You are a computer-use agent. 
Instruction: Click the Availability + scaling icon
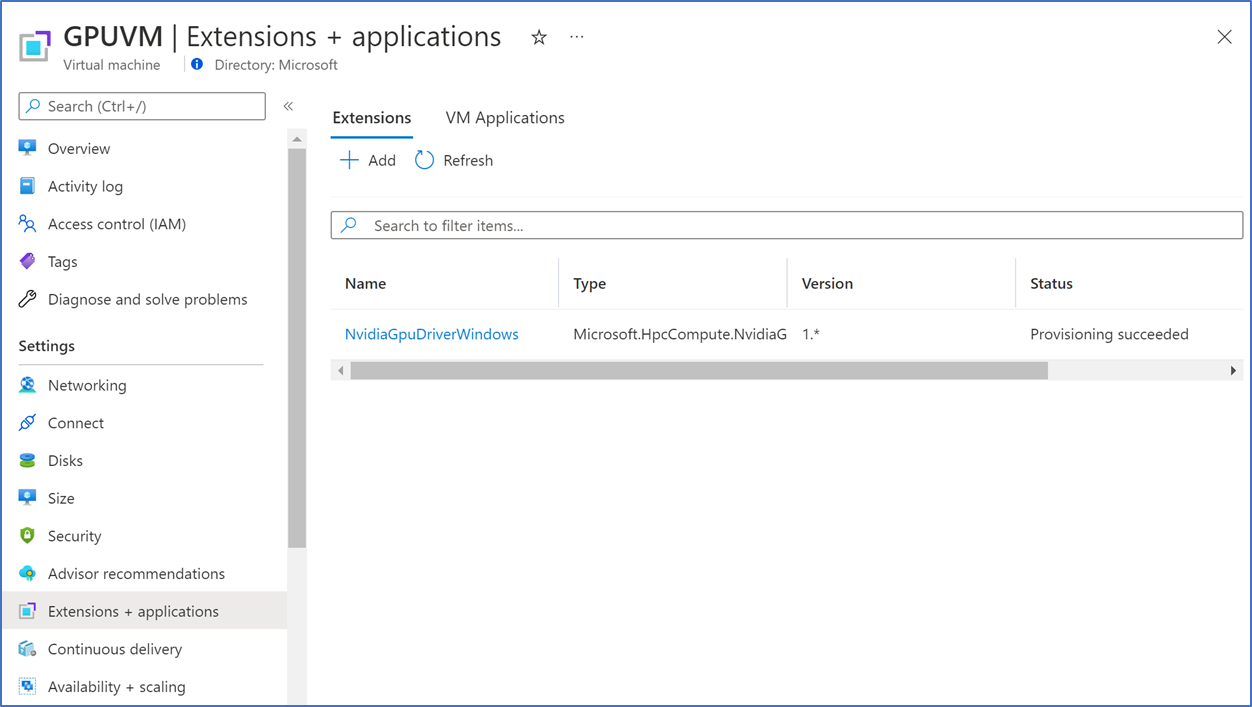coord(28,687)
